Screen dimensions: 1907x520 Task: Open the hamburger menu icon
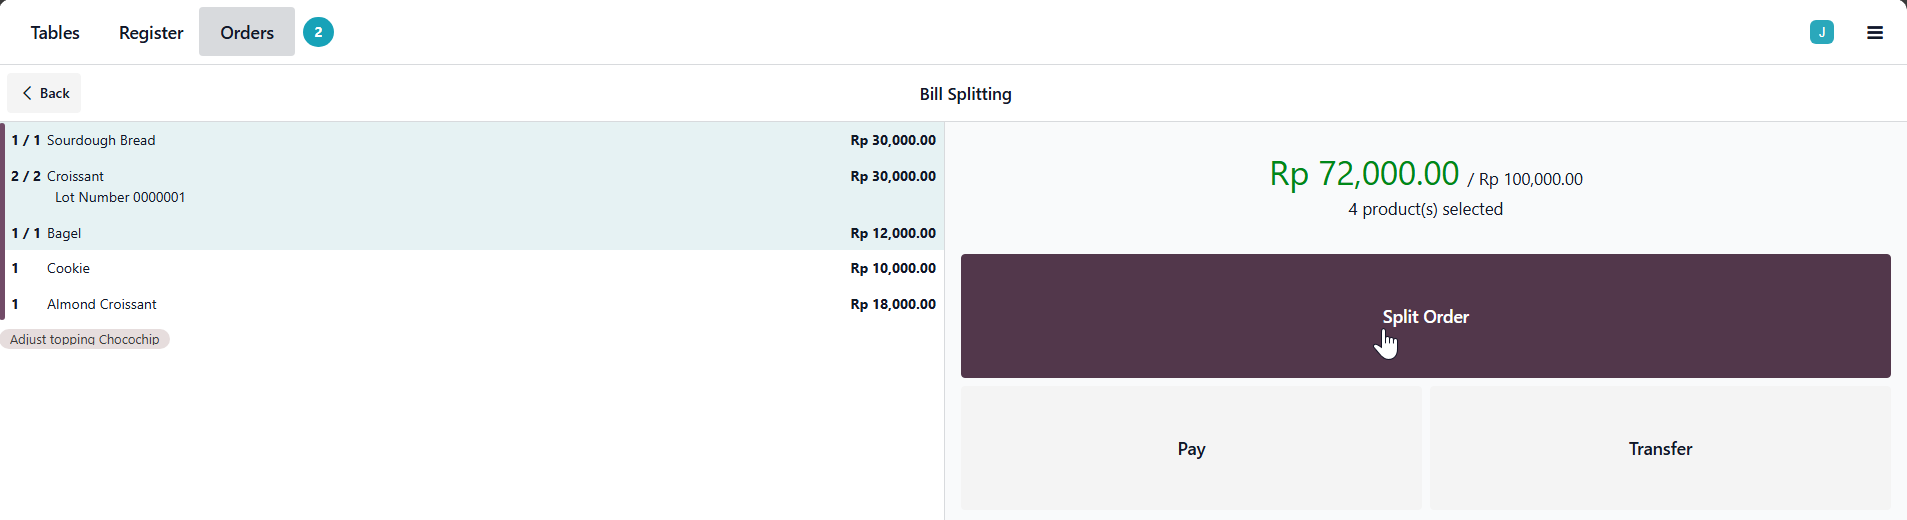(1875, 33)
